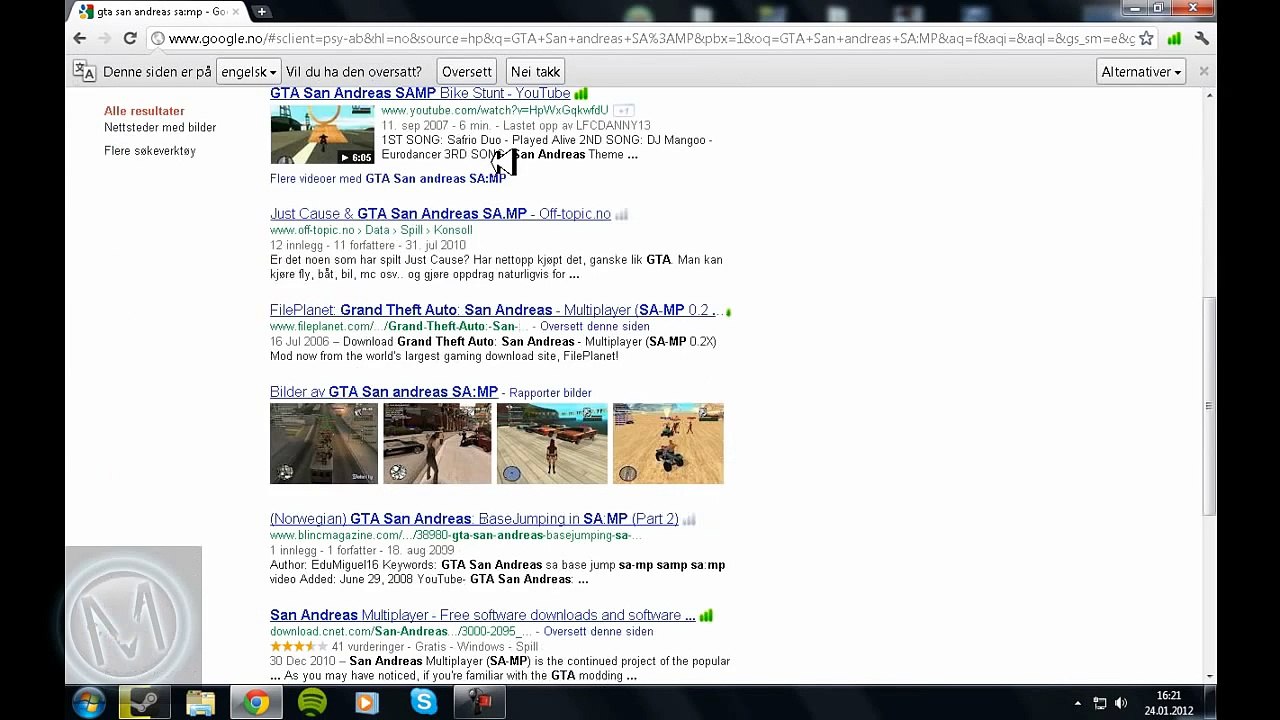Open GTA San Andreas SAMP Bike Stunt link

pyautogui.click(x=420, y=93)
